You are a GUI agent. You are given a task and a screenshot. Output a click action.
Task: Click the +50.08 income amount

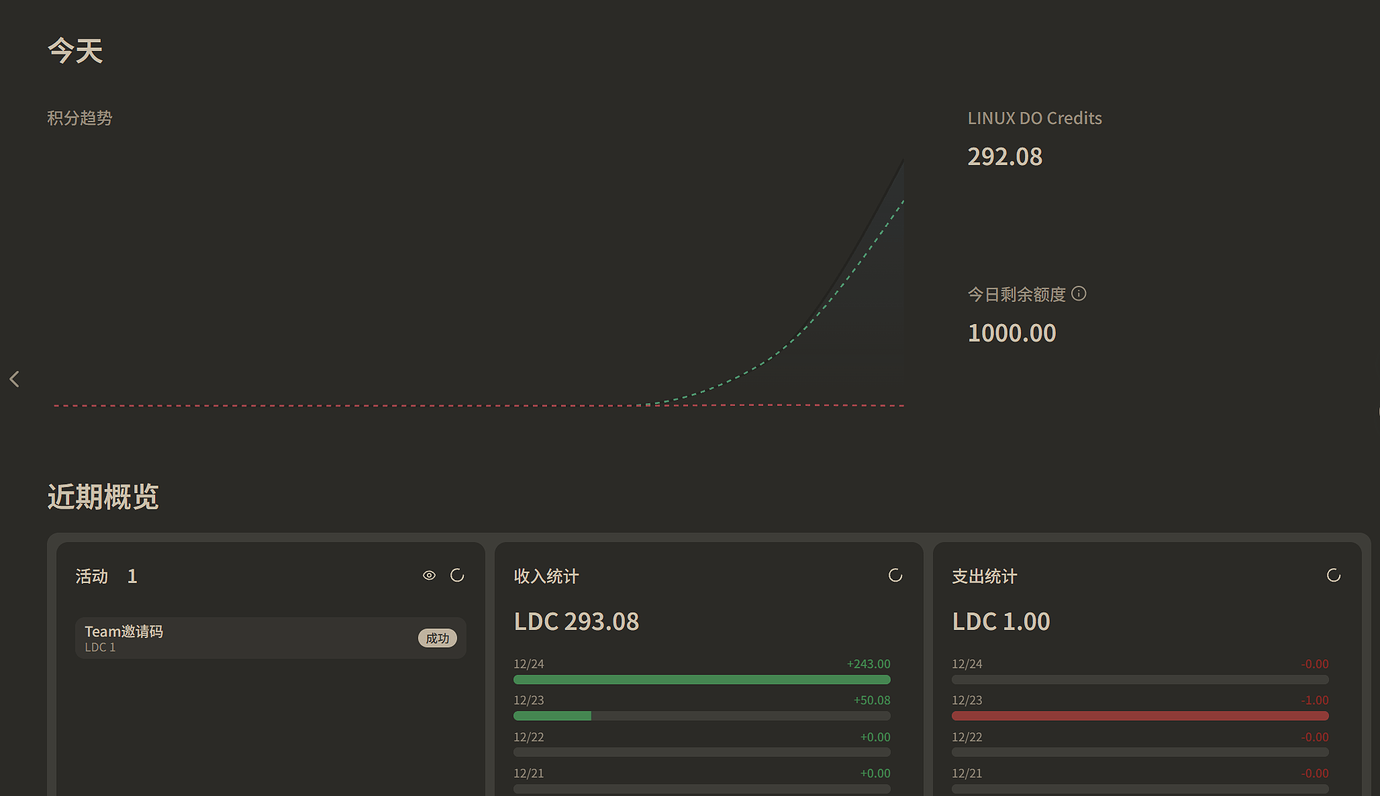tap(871, 700)
